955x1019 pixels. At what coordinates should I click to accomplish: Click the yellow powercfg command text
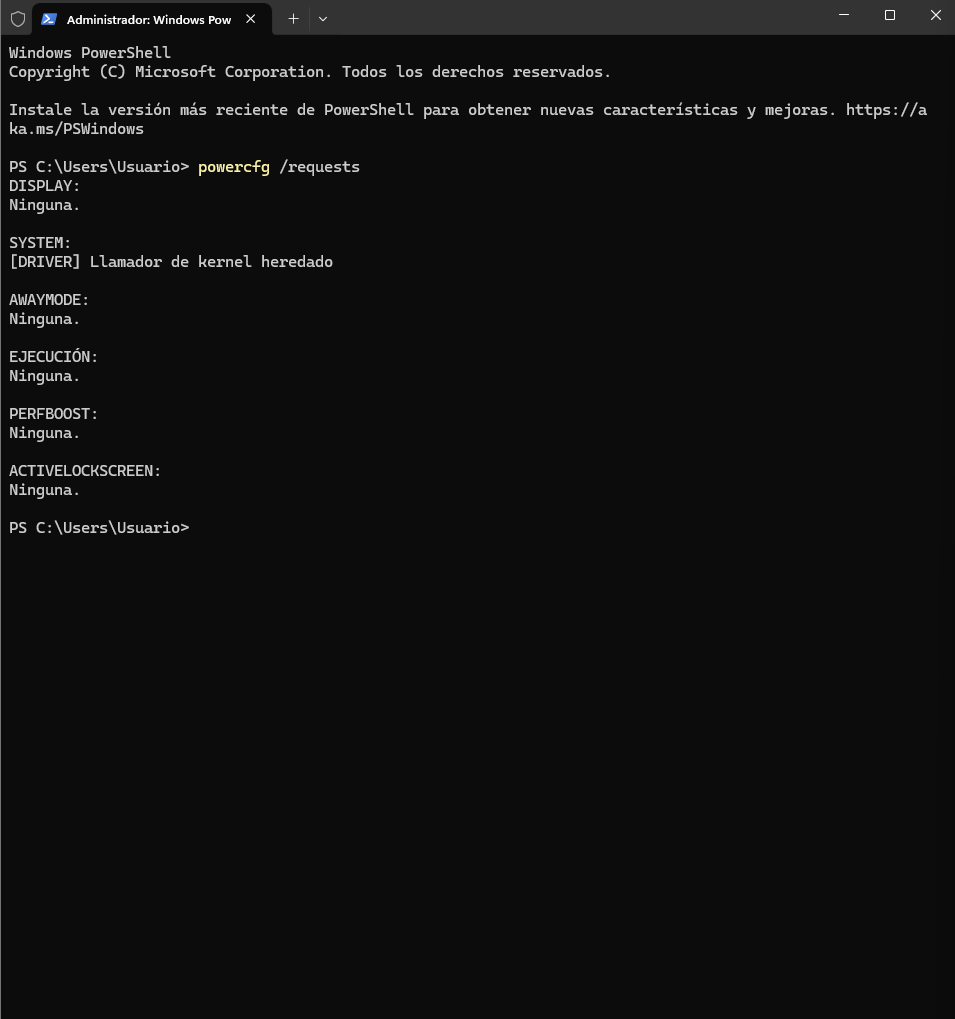tap(234, 167)
